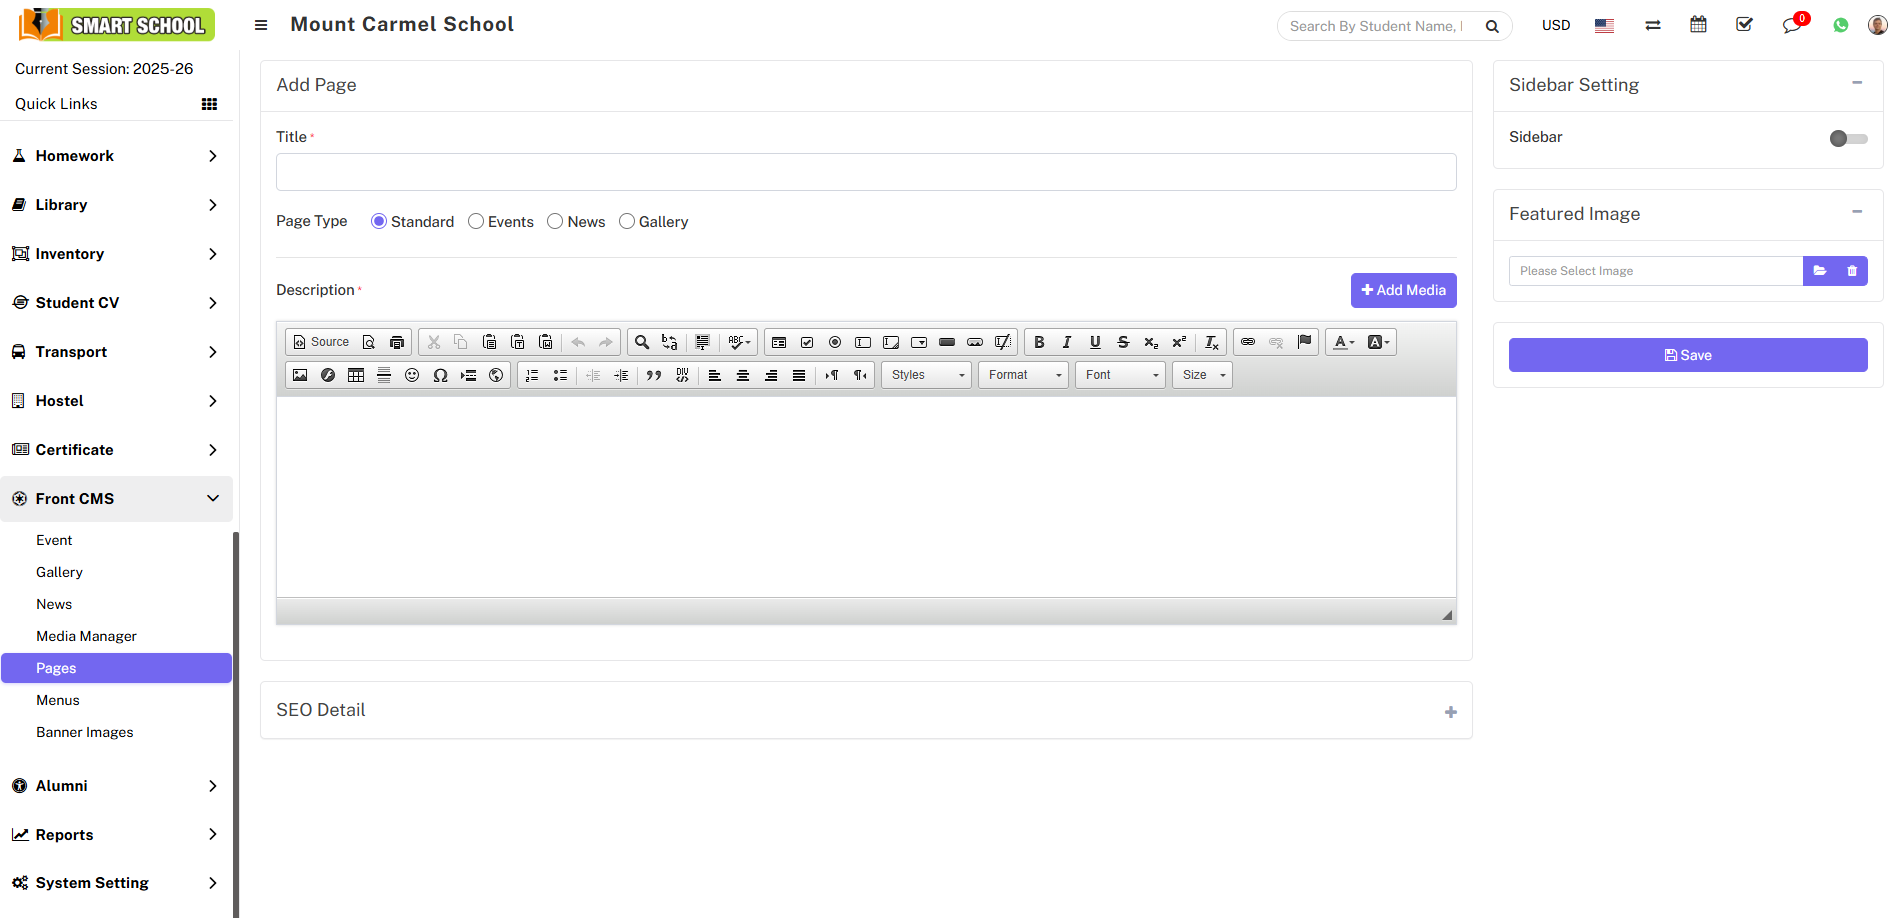Image resolution: width=1902 pixels, height=918 pixels.
Task: Apply Blockquote formatting in the editor
Action: click(x=654, y=375)
